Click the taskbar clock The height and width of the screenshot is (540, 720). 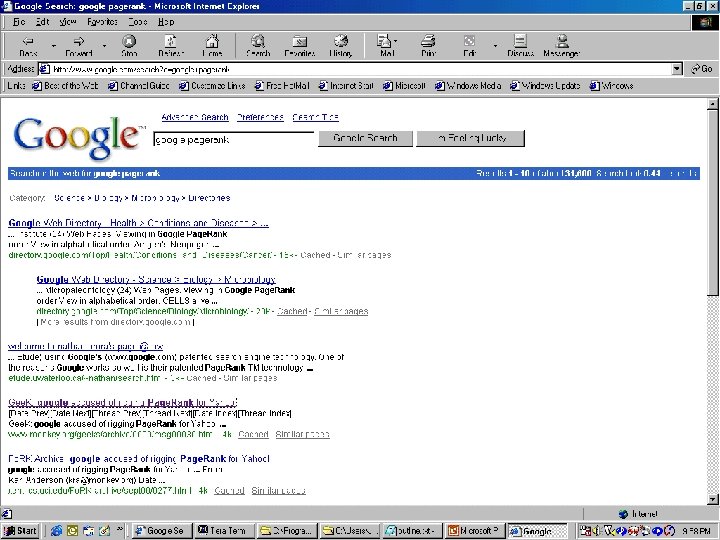point(696,531)
